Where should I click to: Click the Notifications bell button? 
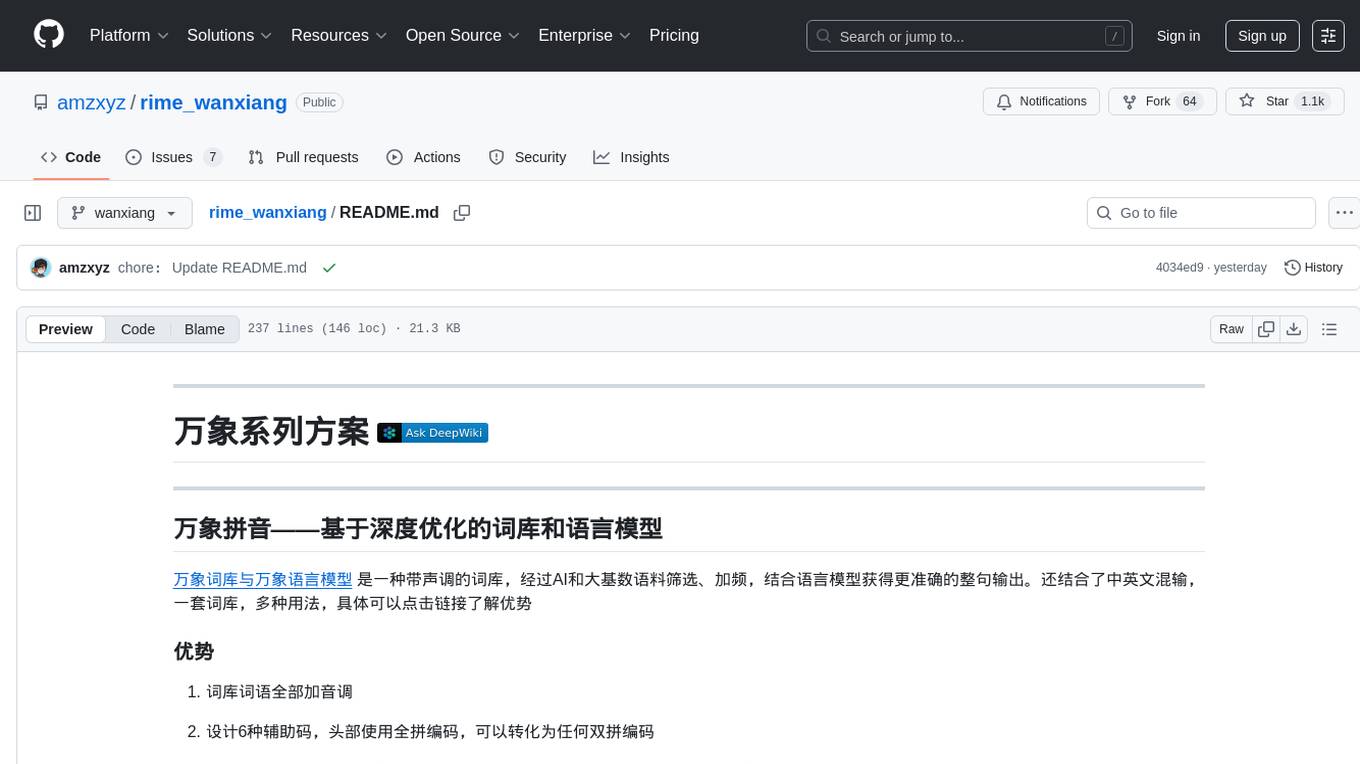[1041, 101]
